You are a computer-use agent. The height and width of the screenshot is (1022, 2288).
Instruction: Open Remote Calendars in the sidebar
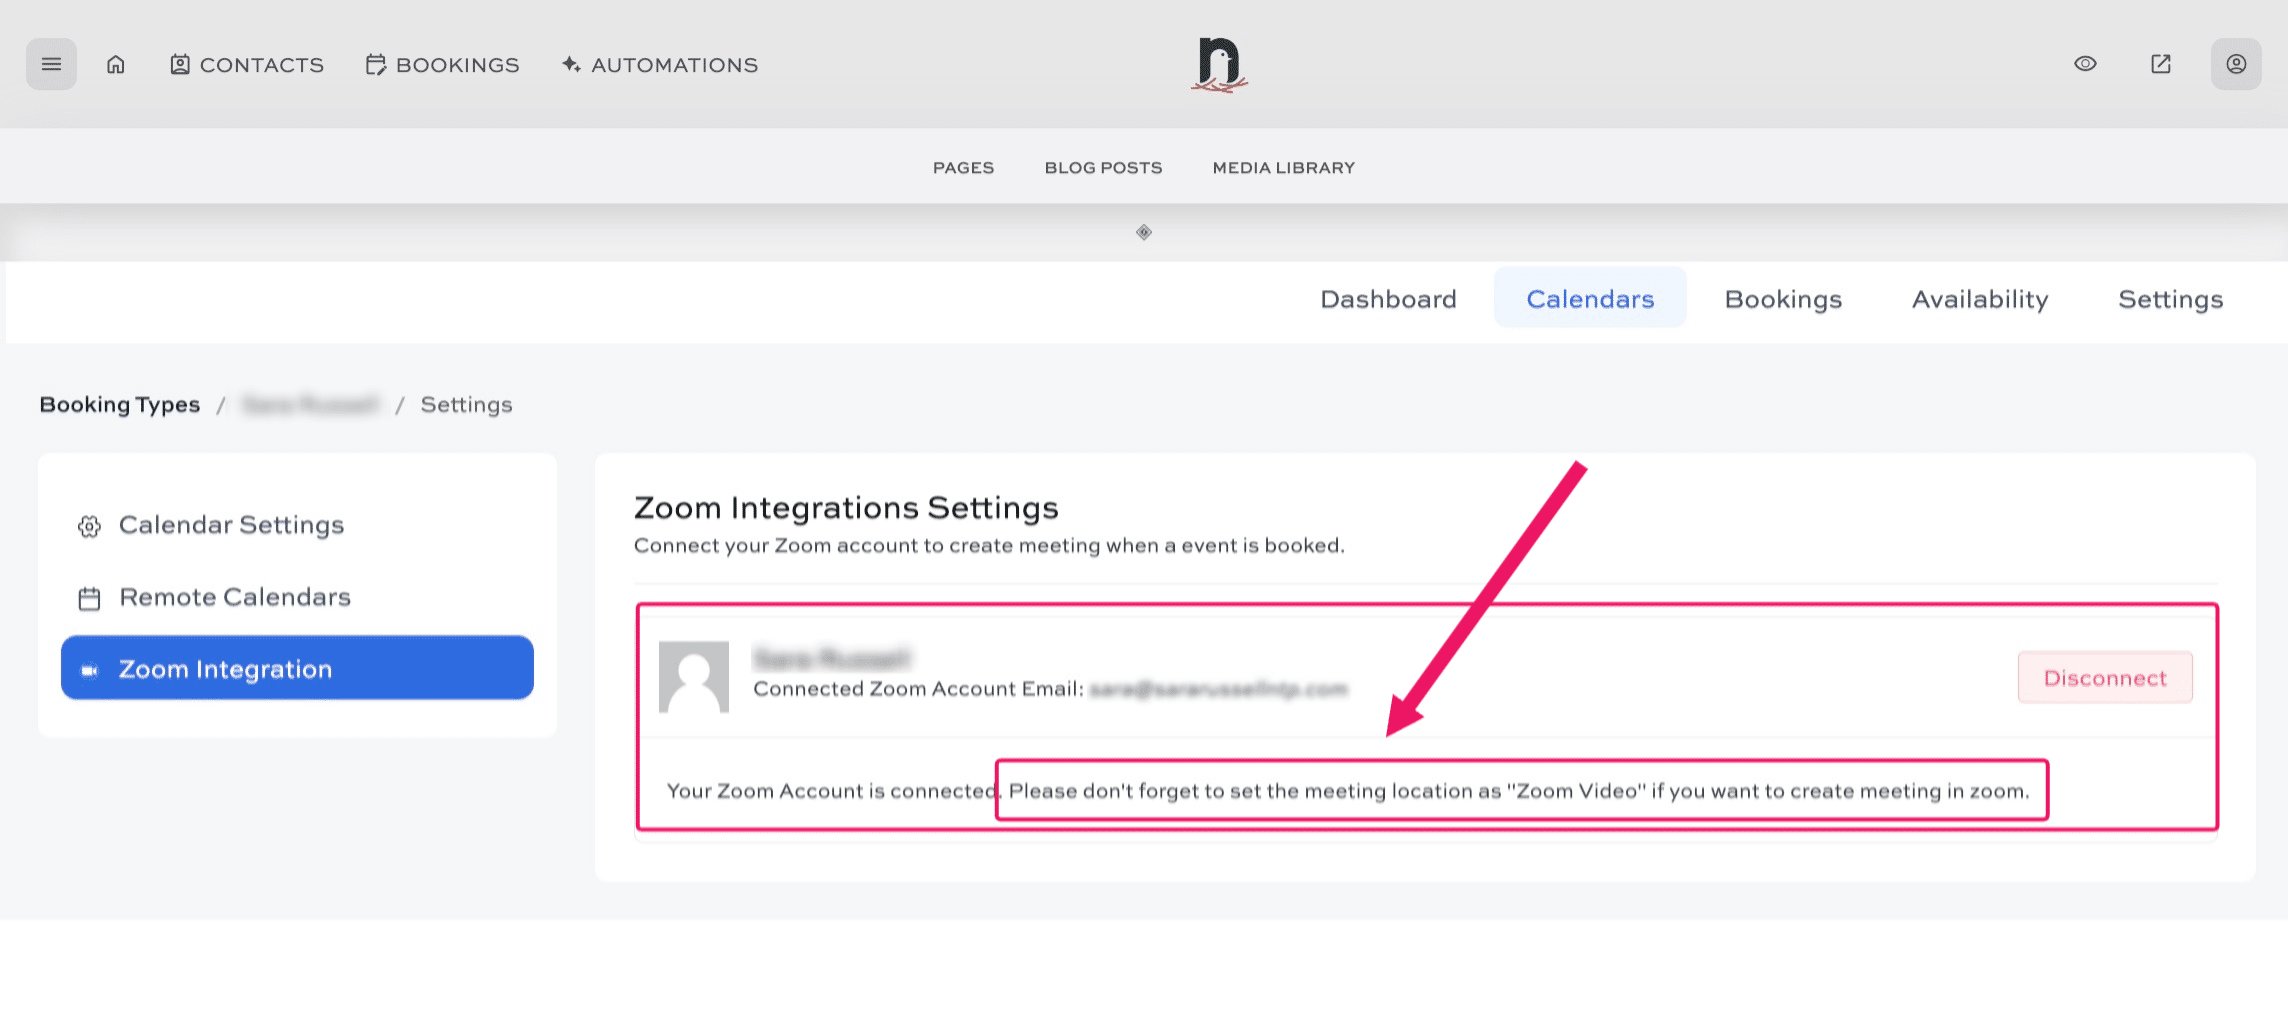[x=235, y=597]
